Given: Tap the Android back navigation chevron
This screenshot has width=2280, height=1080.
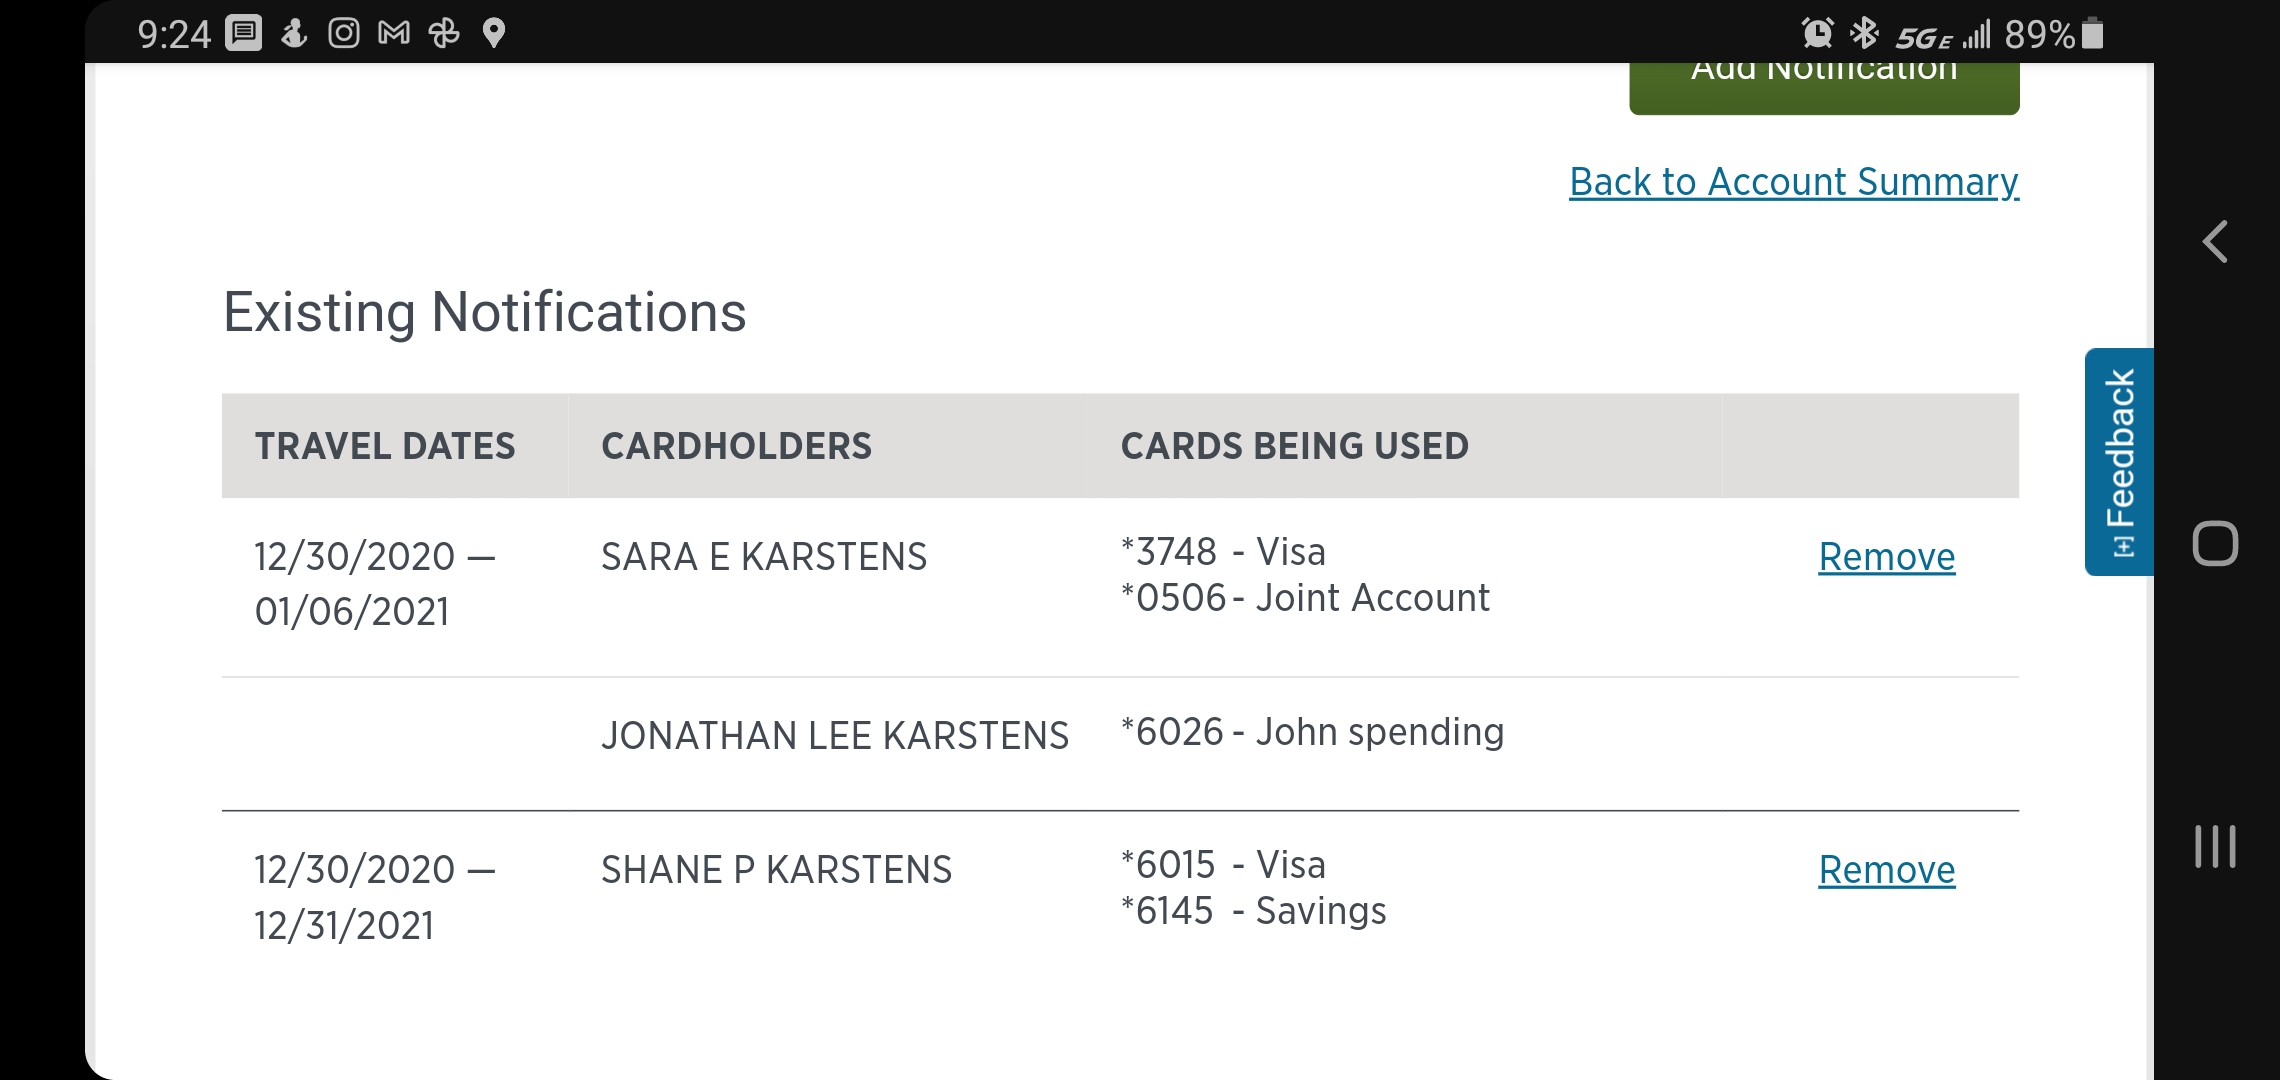Looking at the screenshot, I should 2215,242.
